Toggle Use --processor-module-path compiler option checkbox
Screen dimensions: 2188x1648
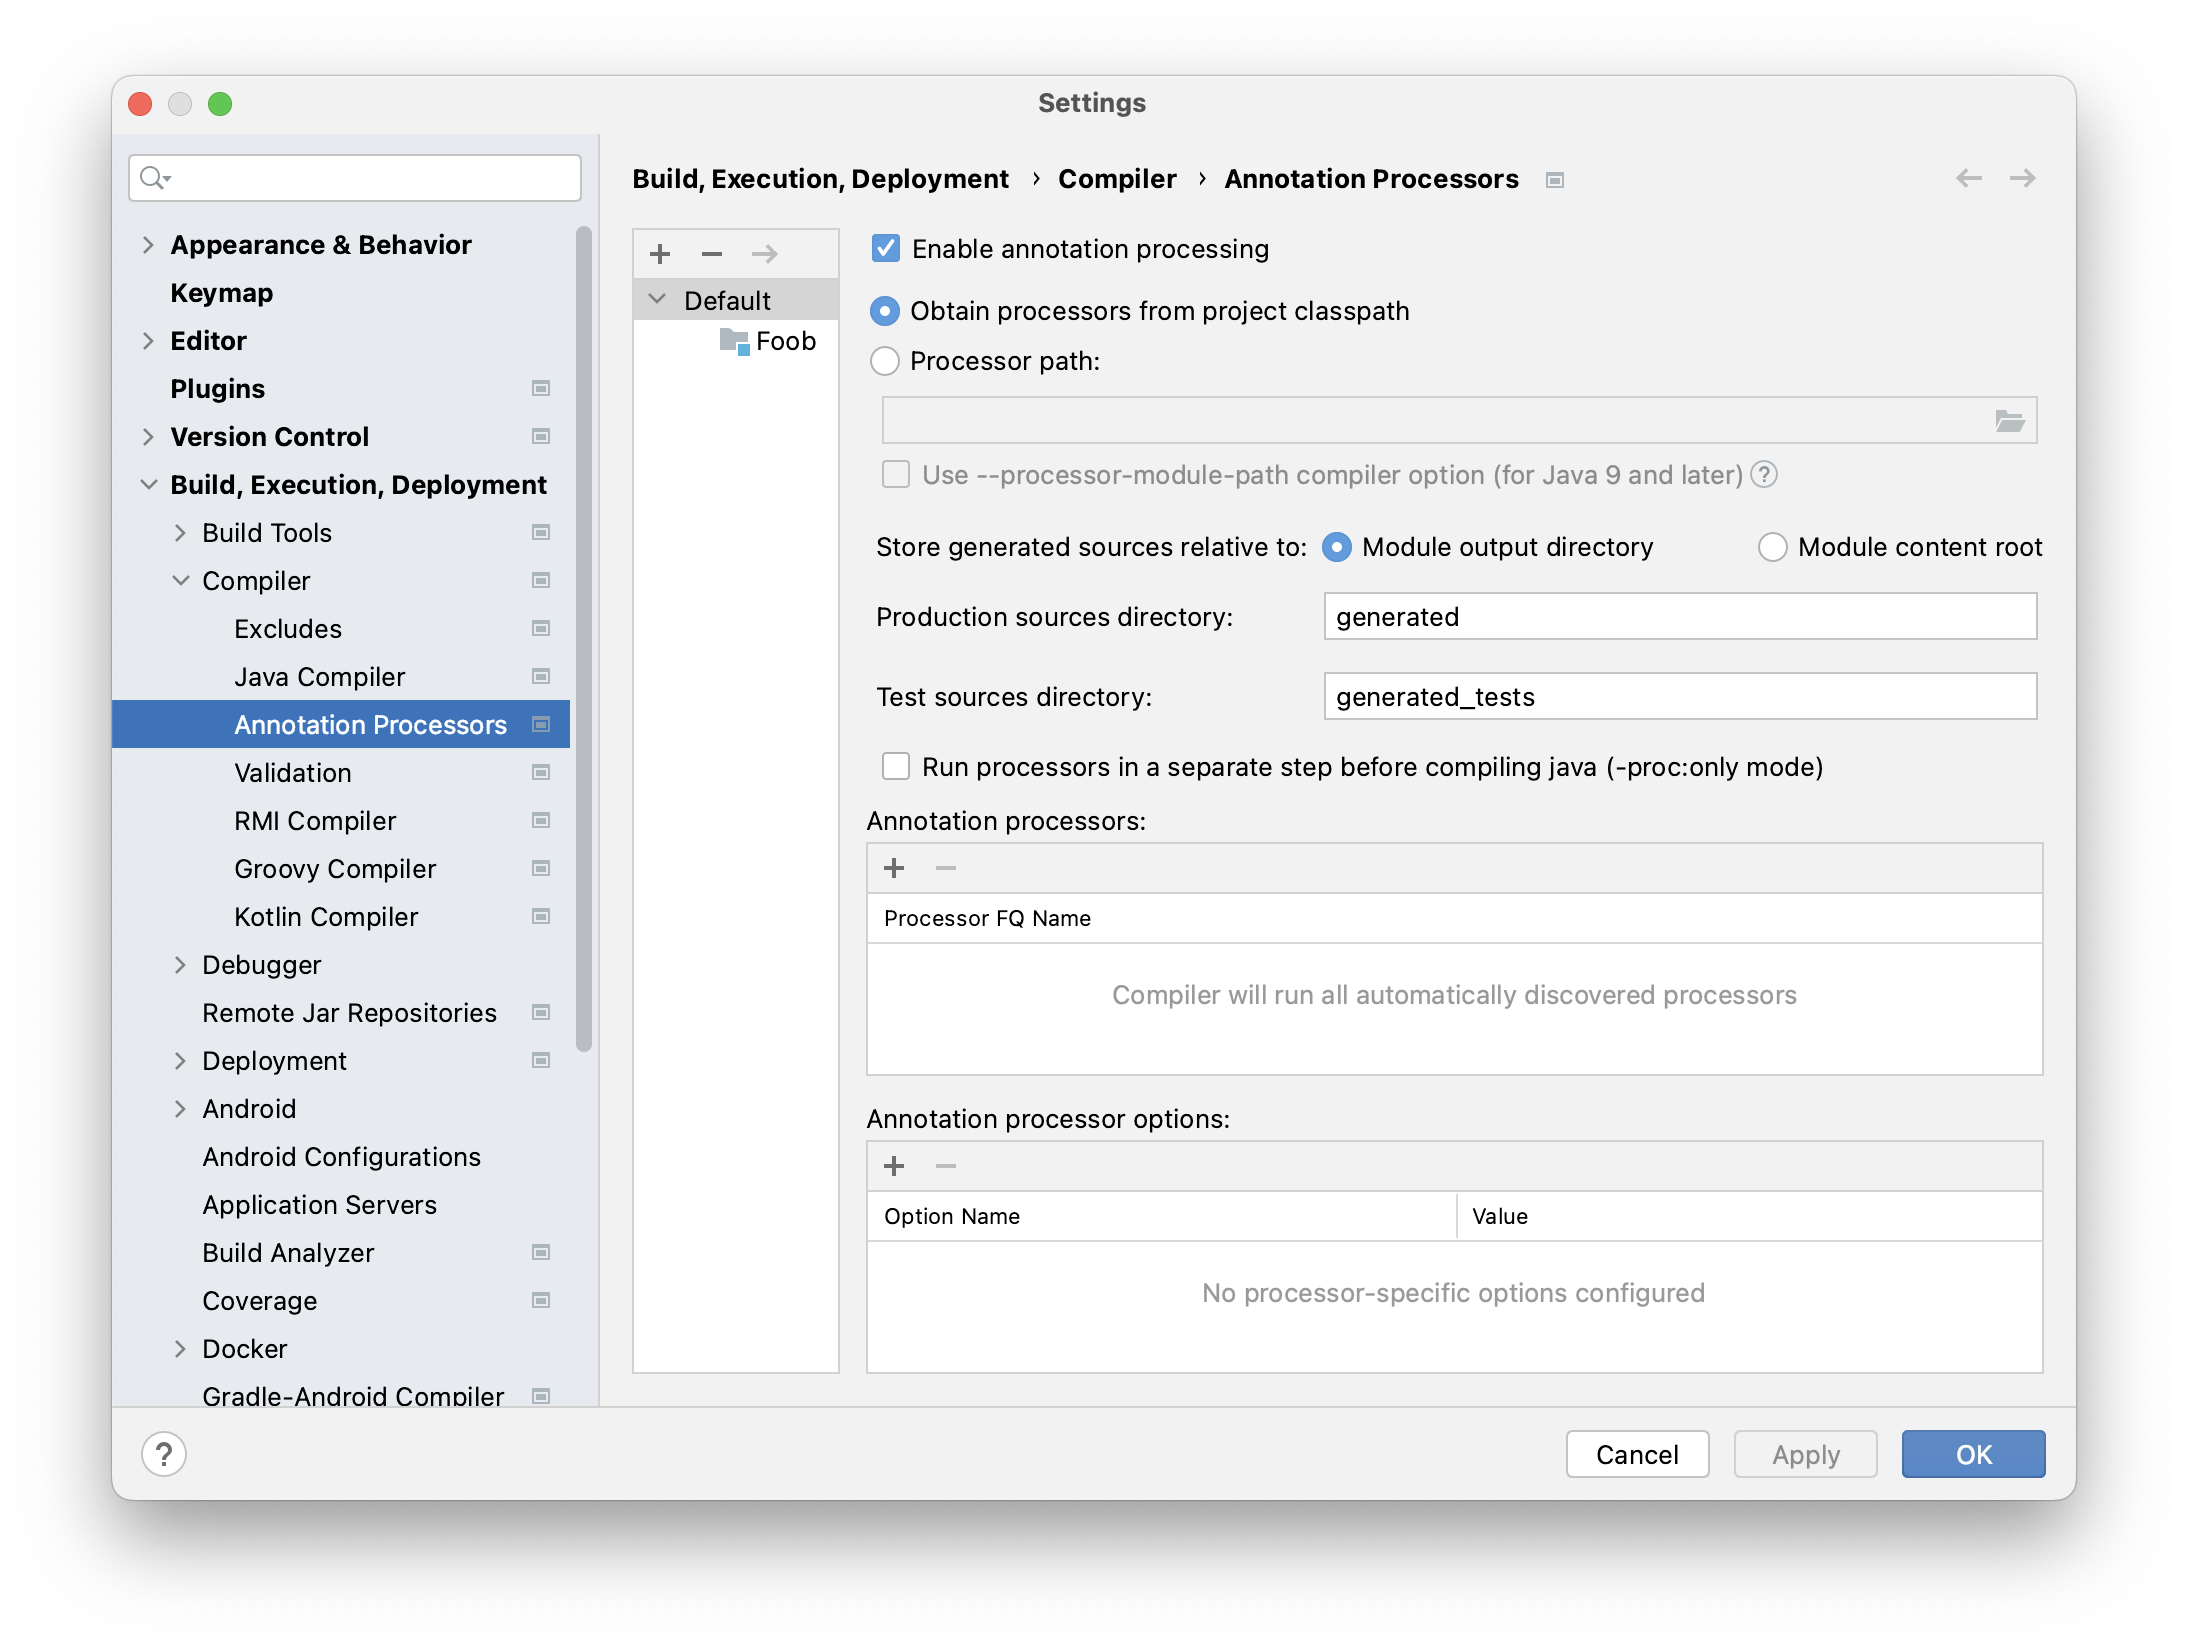(896, 474)
